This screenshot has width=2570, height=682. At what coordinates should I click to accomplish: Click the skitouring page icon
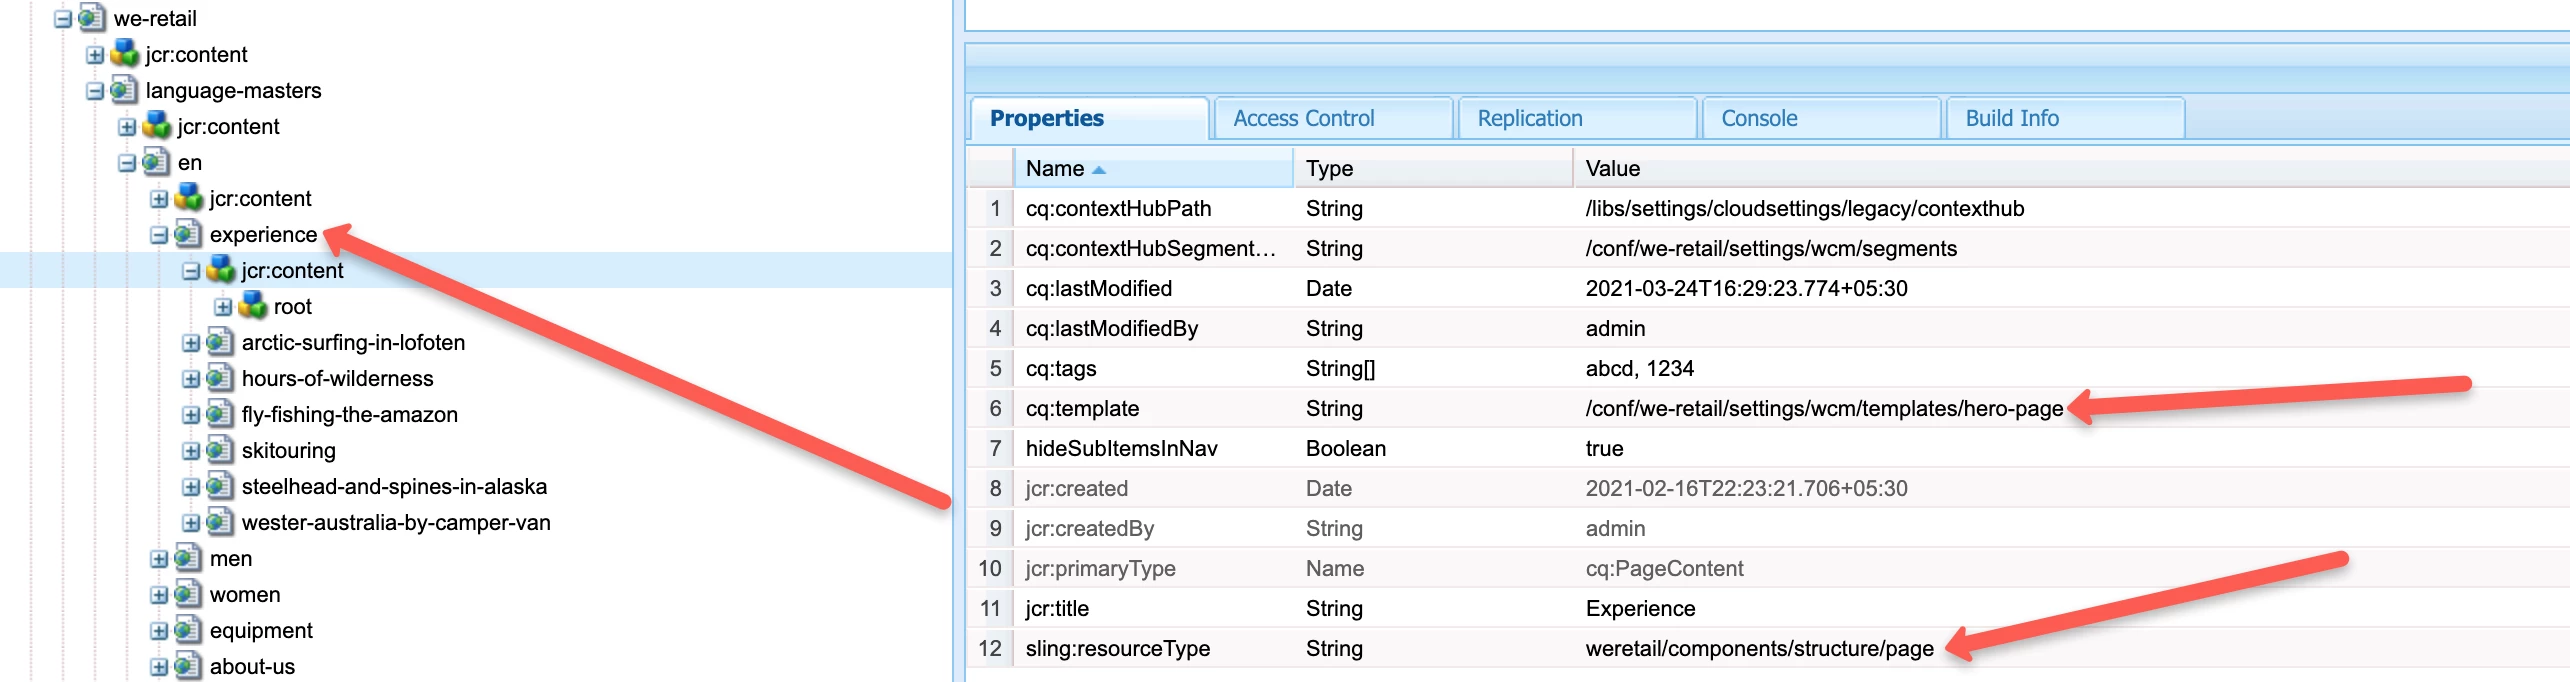[x=220, y=450]
